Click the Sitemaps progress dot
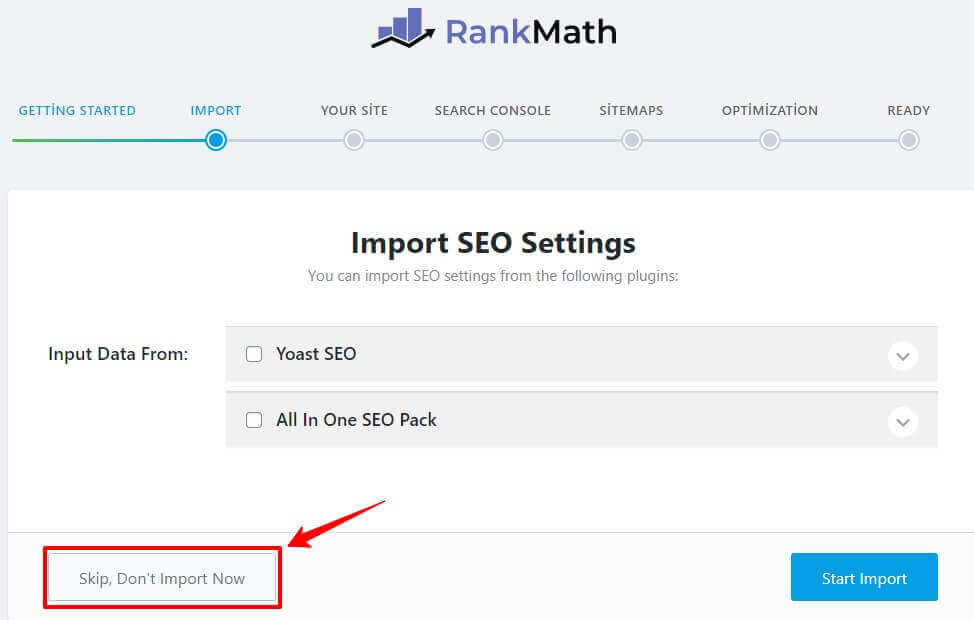 [632, 140]
